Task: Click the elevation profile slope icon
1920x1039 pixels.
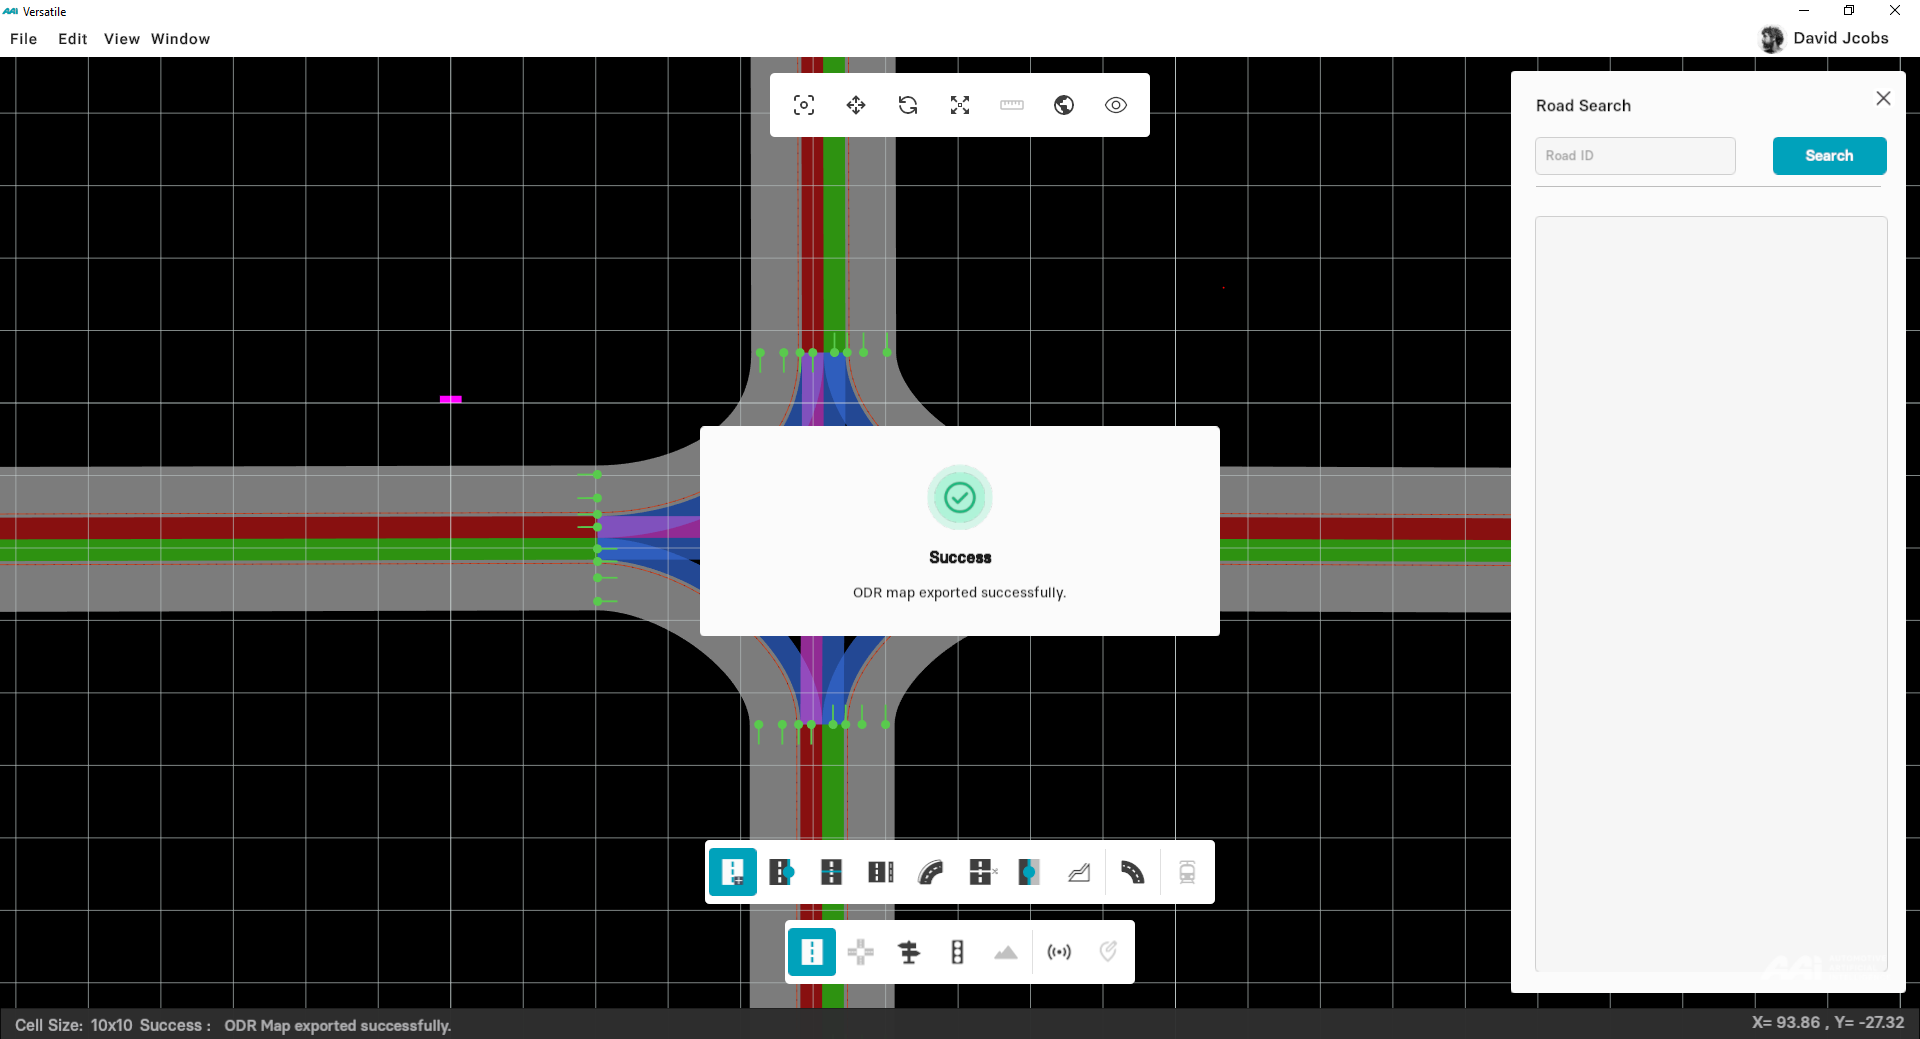Action: click(1079, 872)
